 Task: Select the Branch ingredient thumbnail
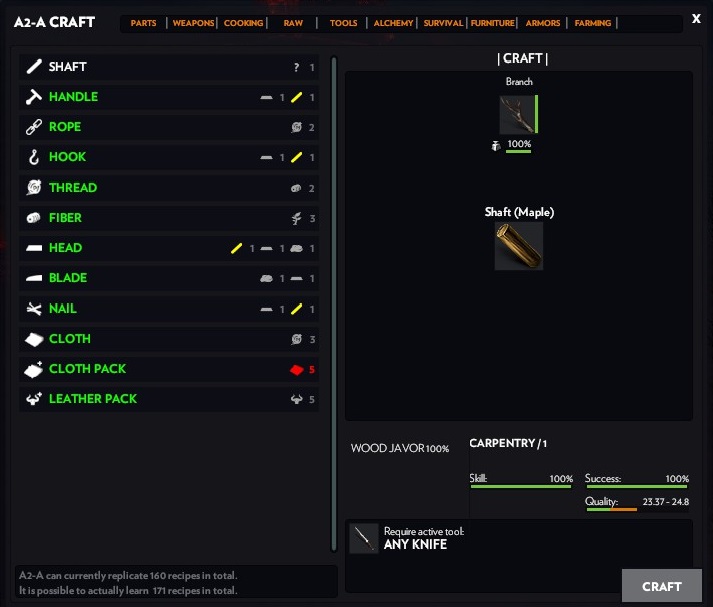tap(518, 114)
